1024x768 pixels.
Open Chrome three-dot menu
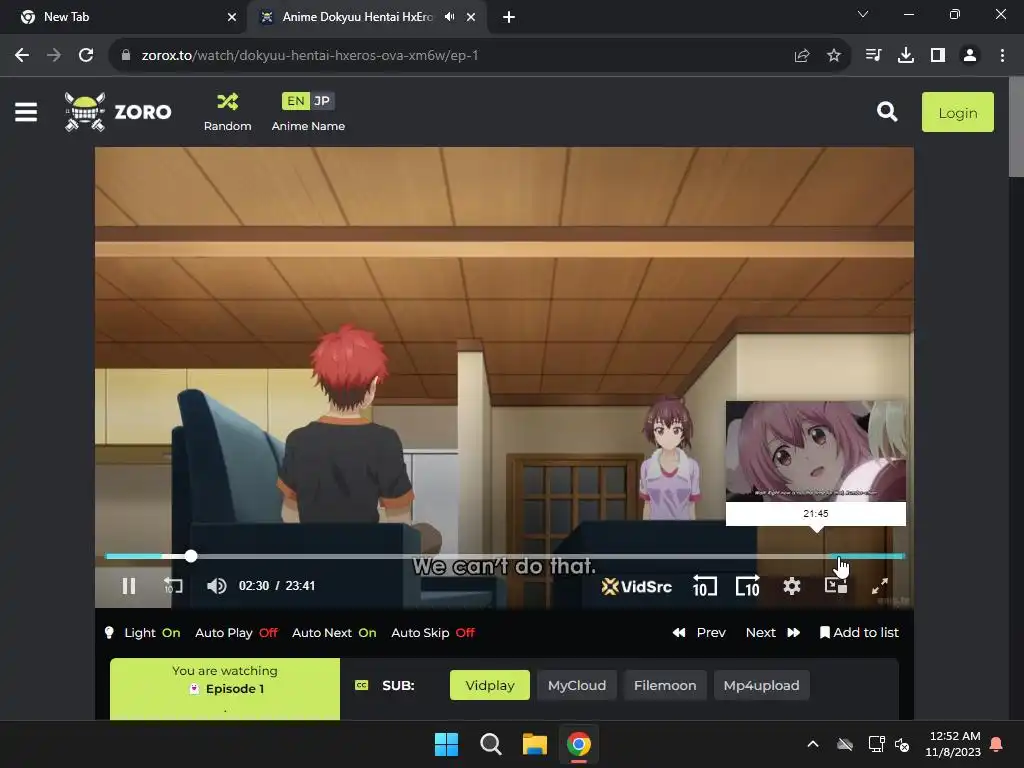[1002, 56]
